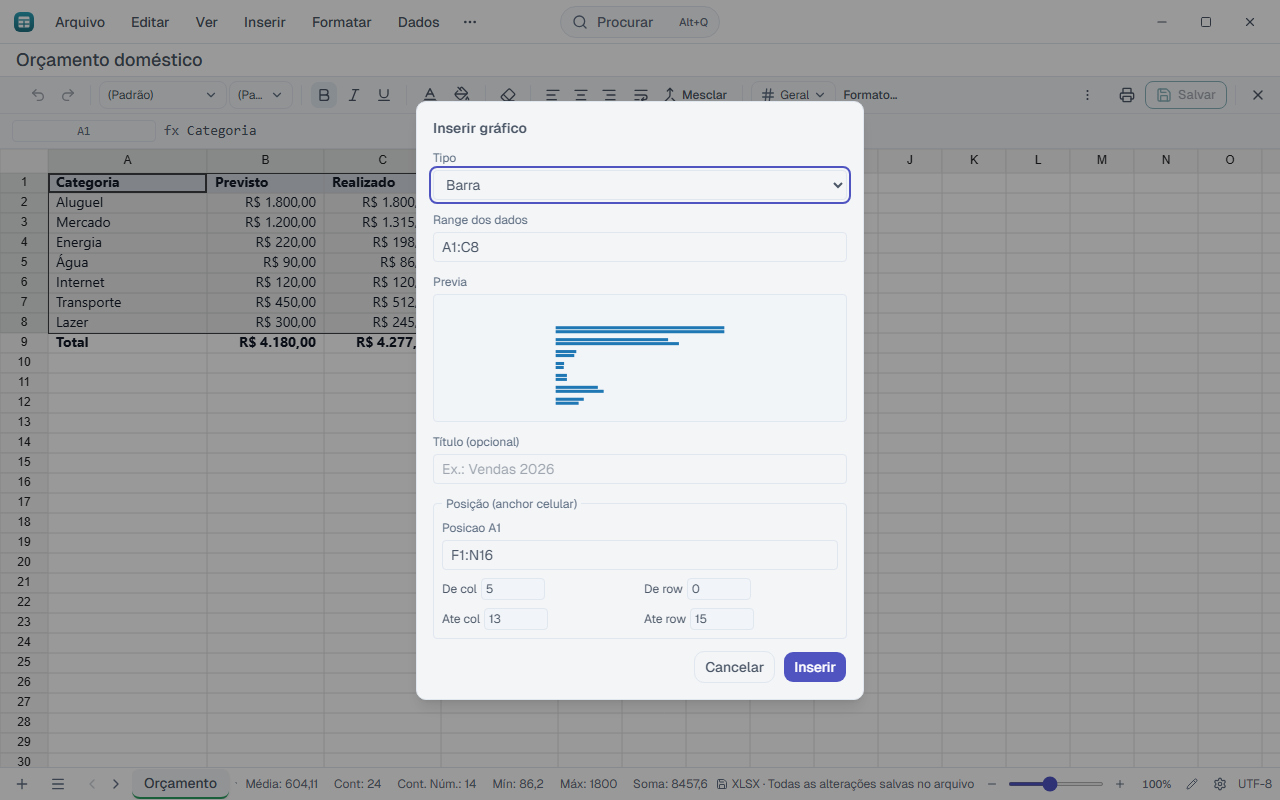
Task: Add a new sheet with plus icon
Action: [x=22, y=784]
